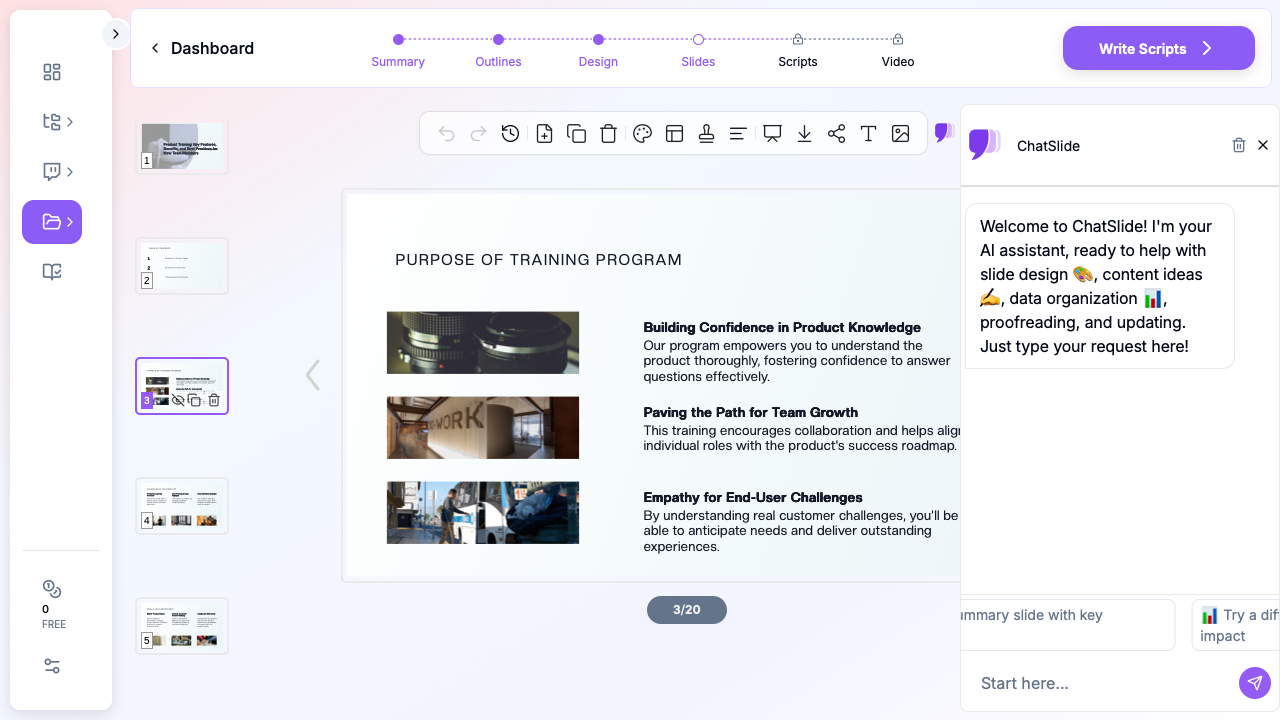The image size is (1280, 720).
Task: Click the brand stamp icon in toolbar
Action: coord(706,133)
